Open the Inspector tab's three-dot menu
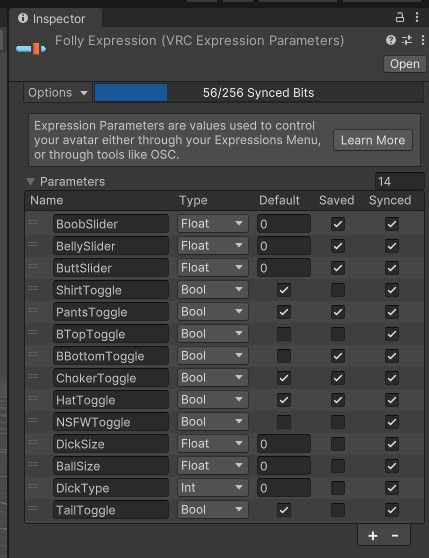The image size is (429, 558). coord(417,17)
